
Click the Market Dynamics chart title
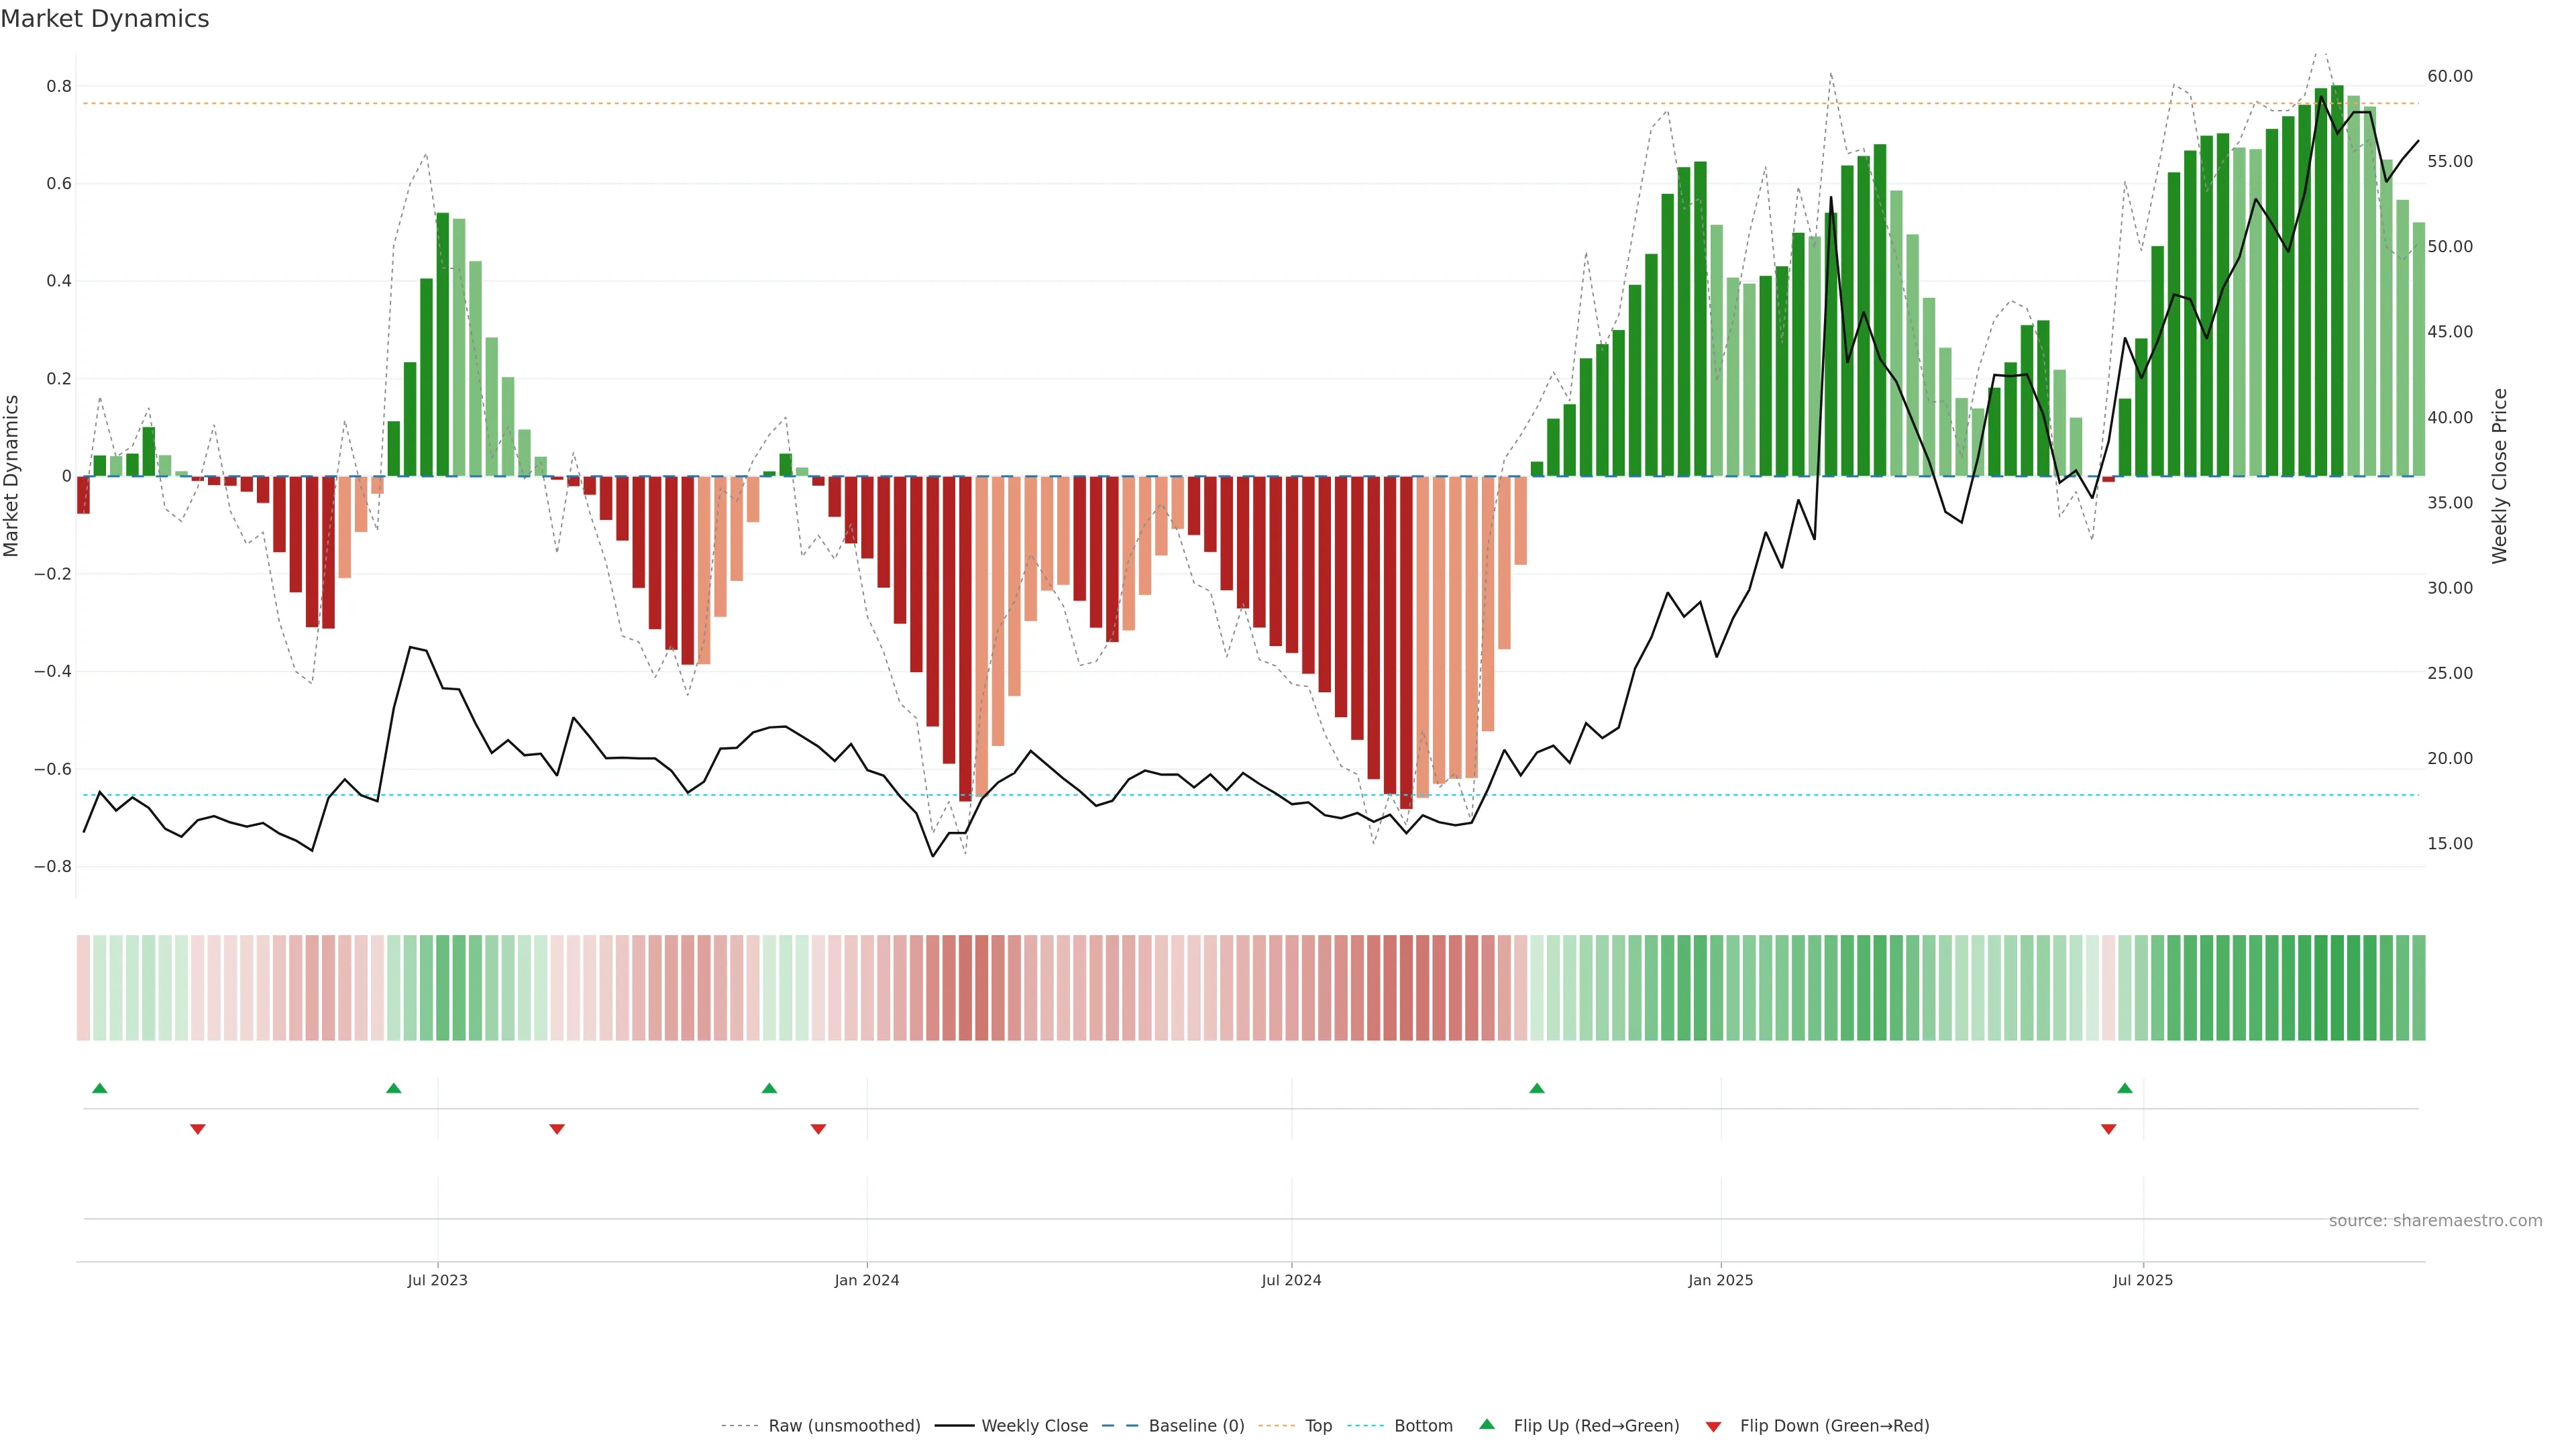(x=105, y=19)
